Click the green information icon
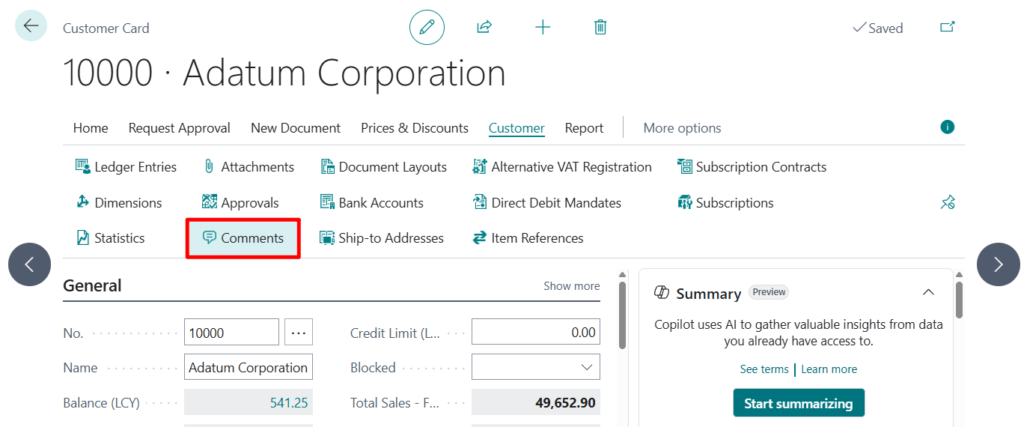Viewport: 1024px width, 427px height. pyautogui.click(x=947, y=127)
